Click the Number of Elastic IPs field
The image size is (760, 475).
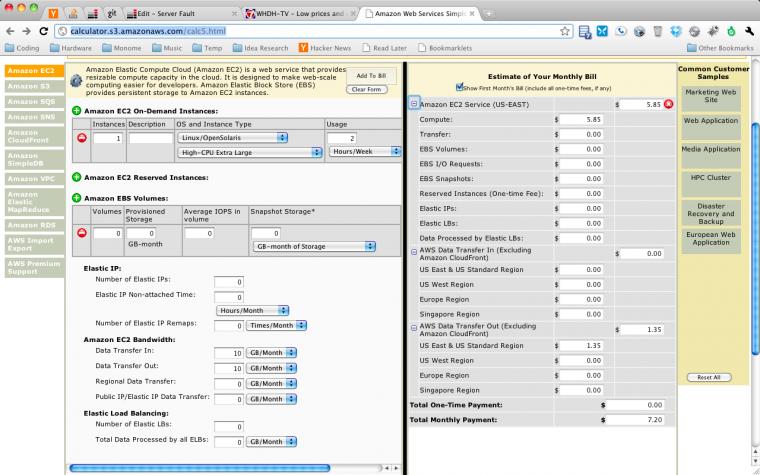(229, 282)
